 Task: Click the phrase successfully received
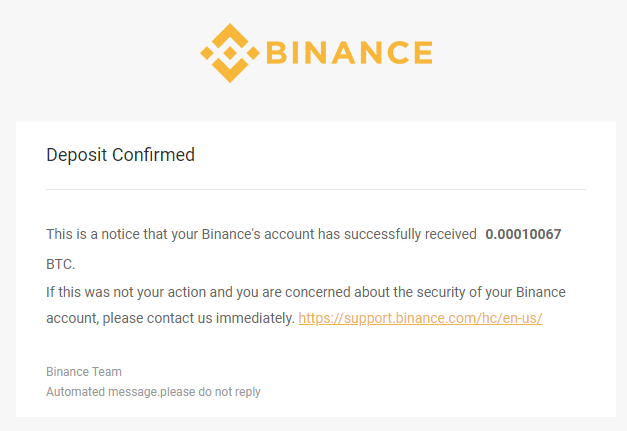tap(410, 234)
